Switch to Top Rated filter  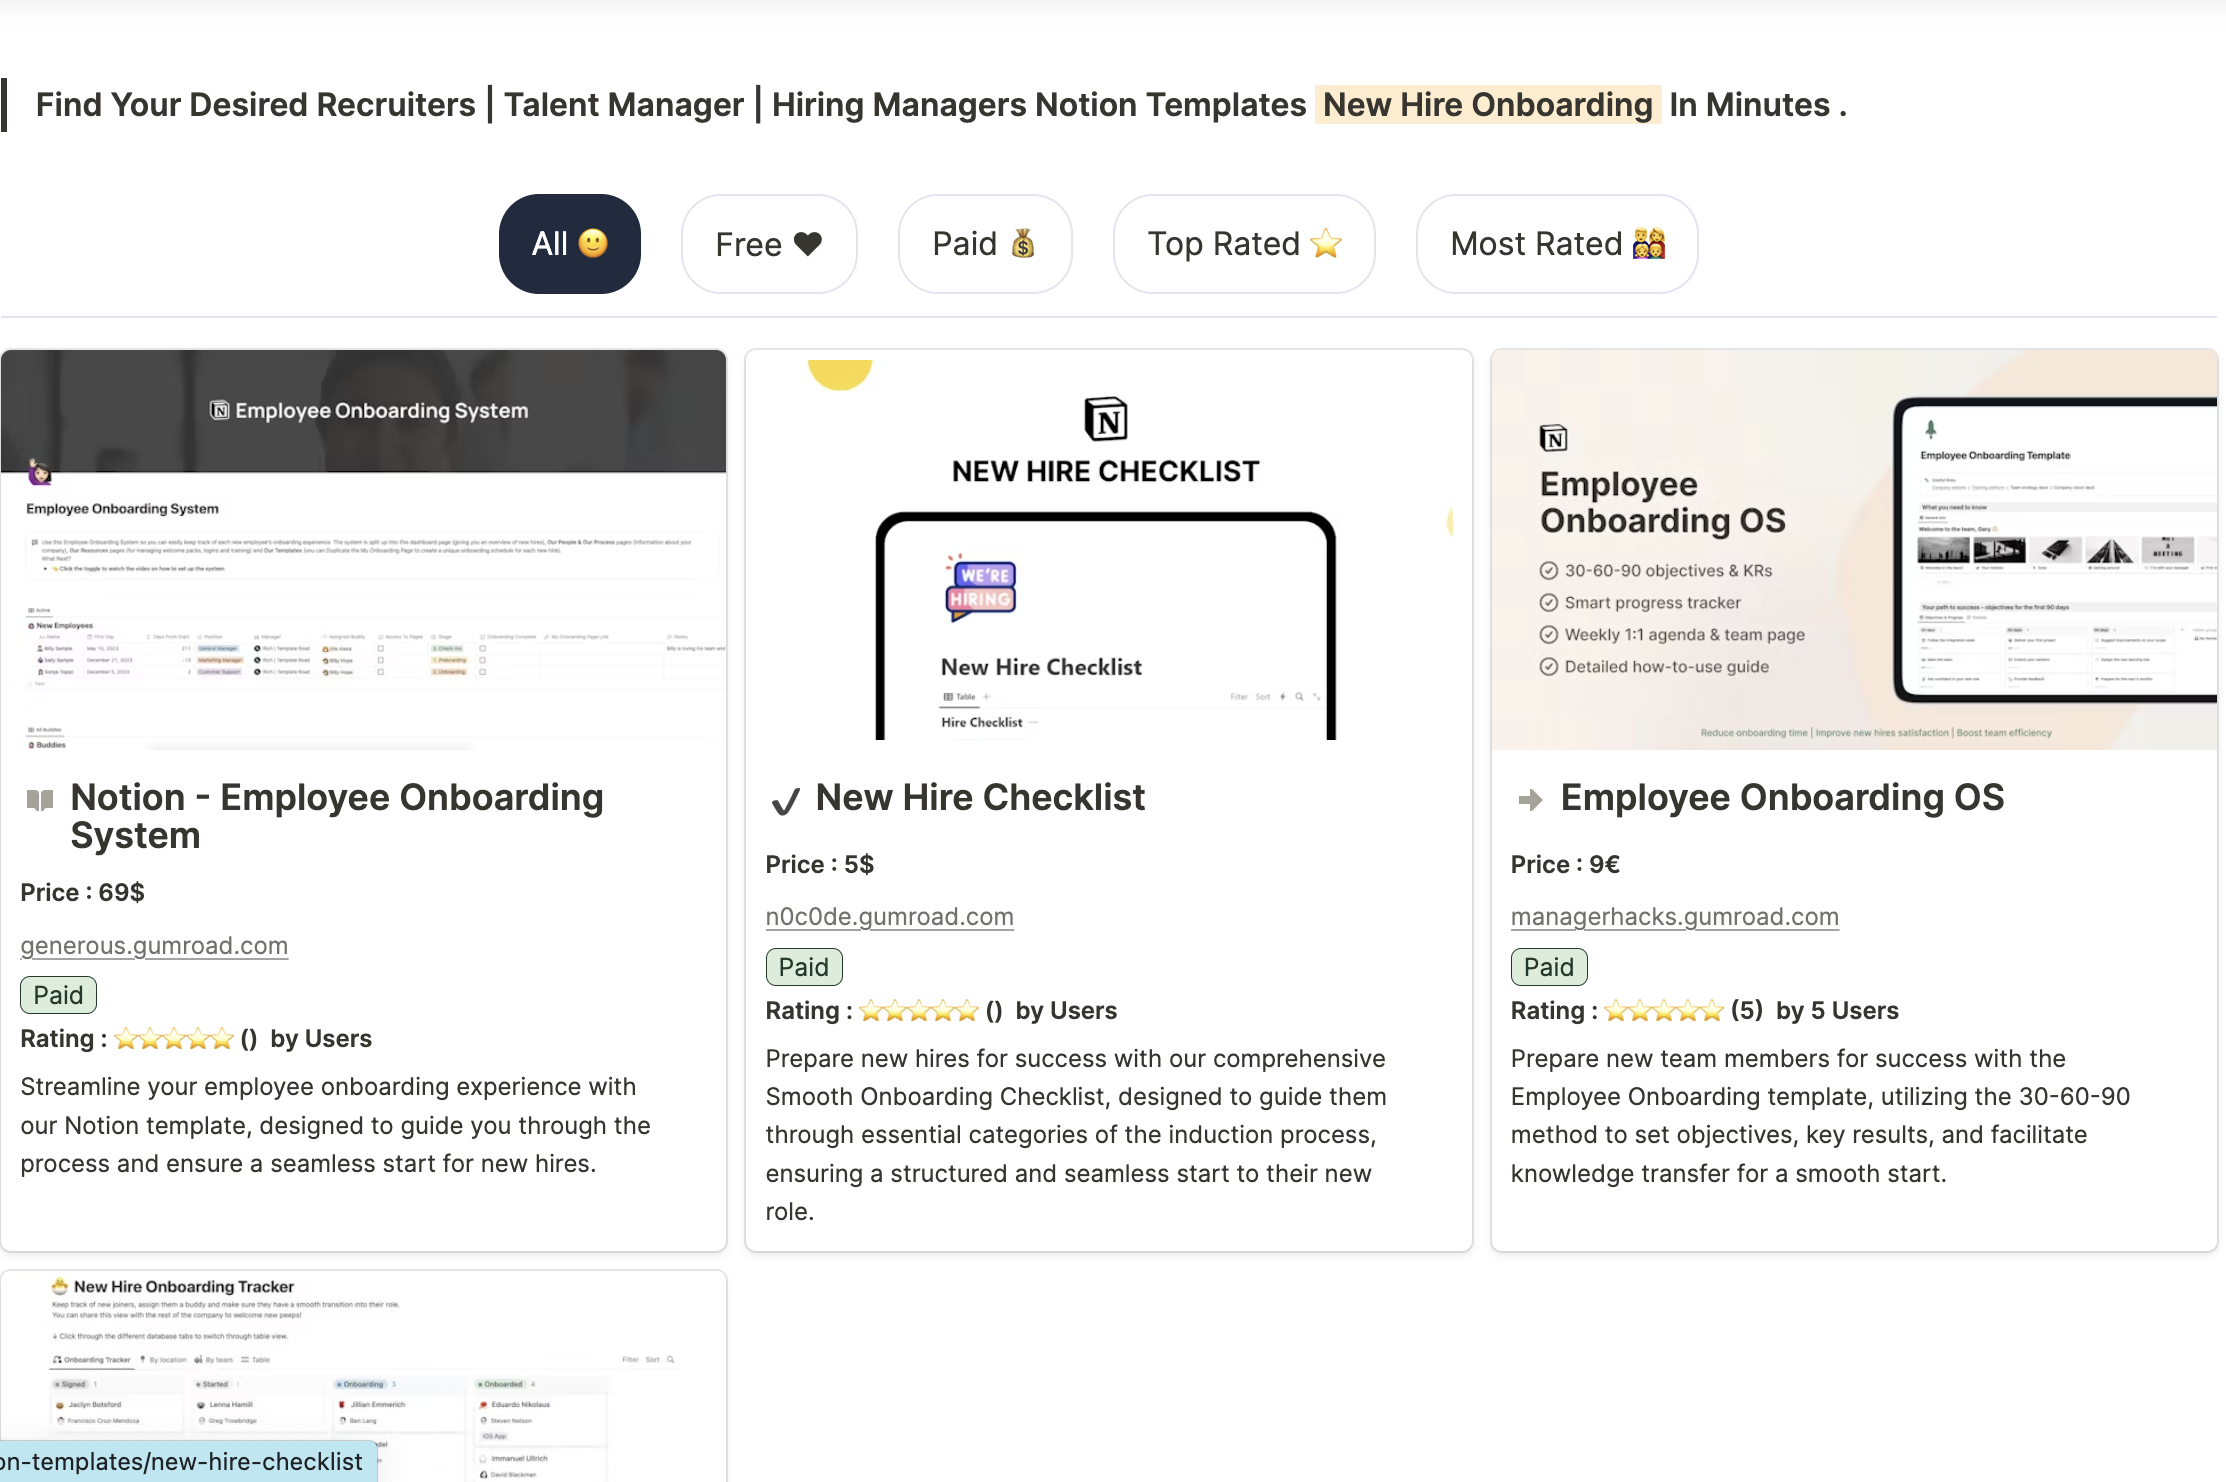[x=1243, y=244]
